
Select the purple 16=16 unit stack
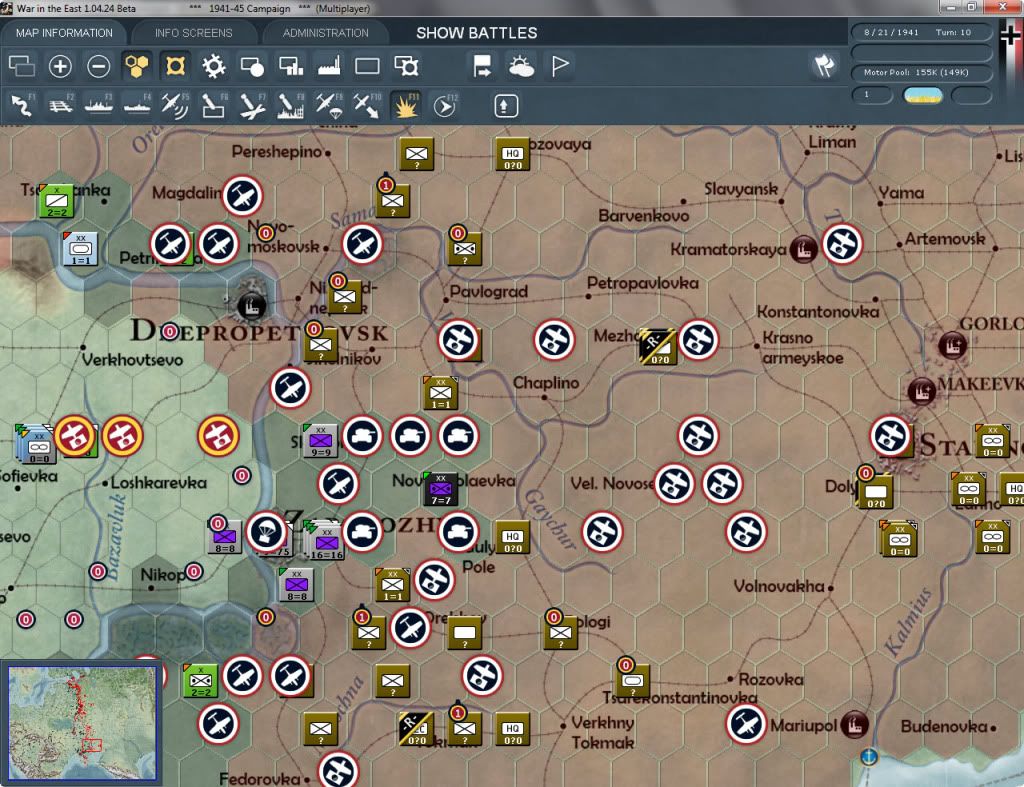326,541
